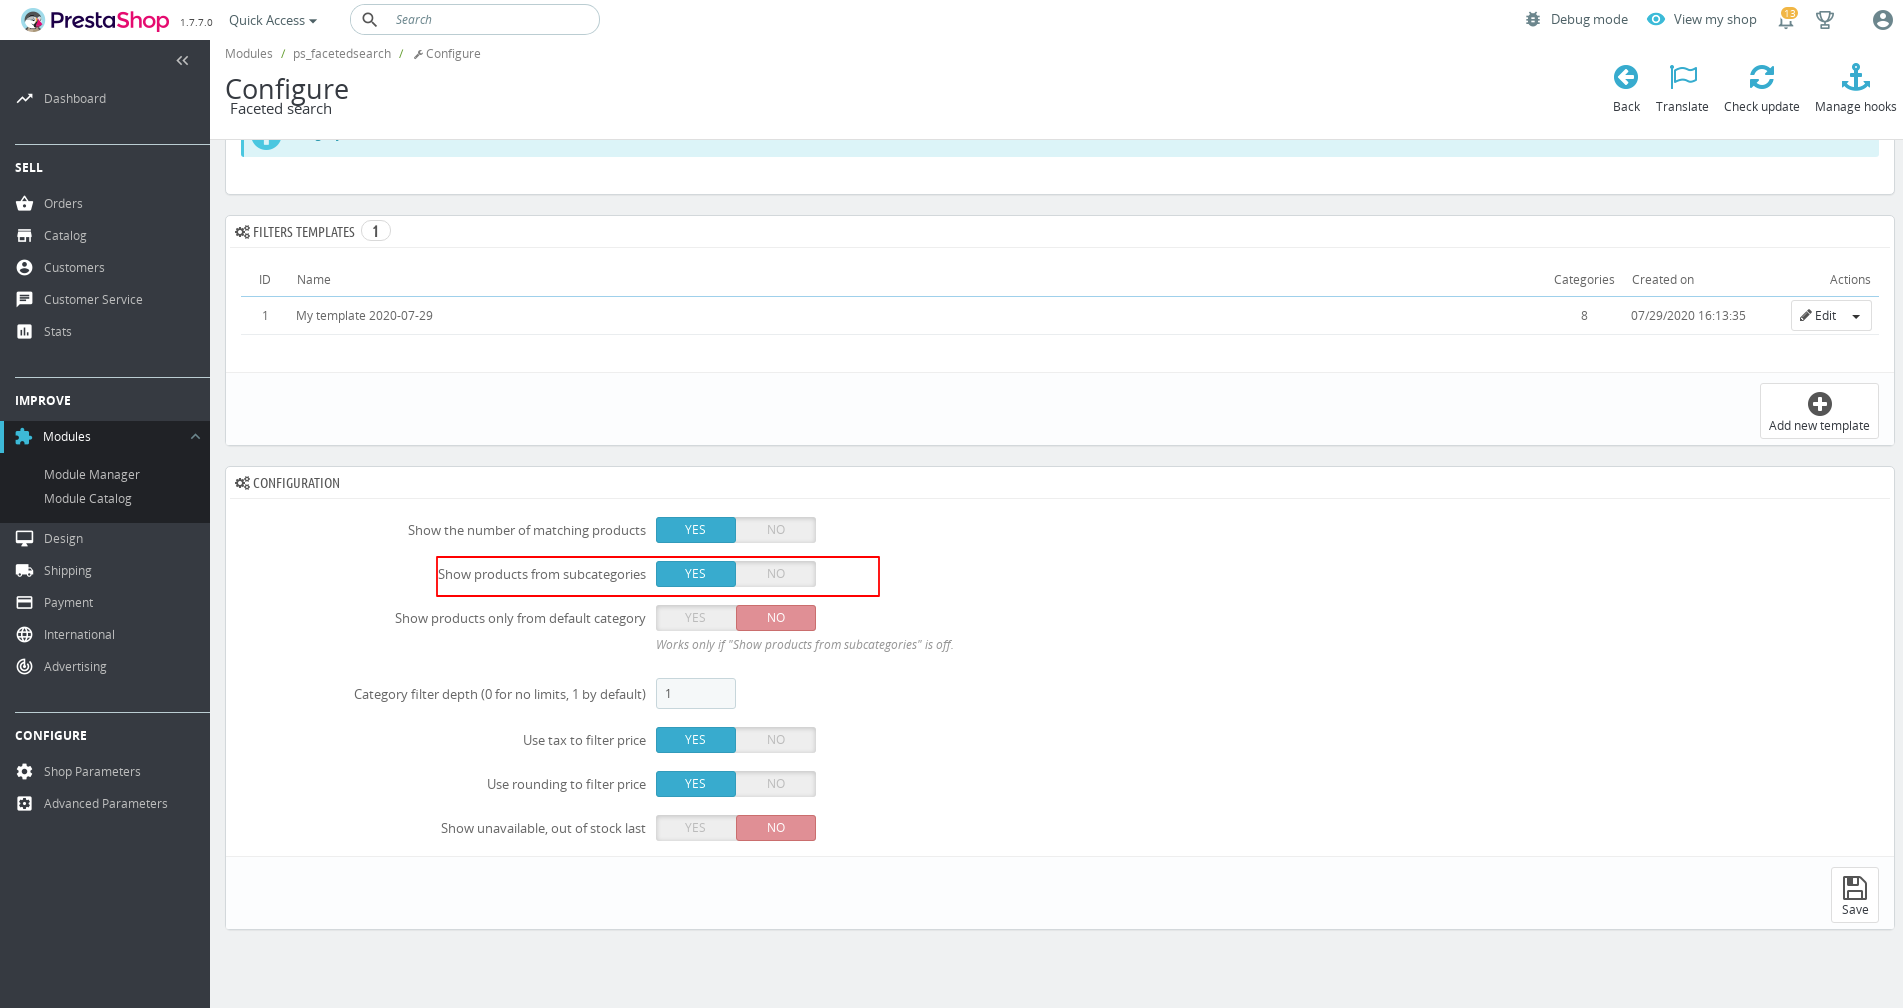The image size is (1903, 1008).
Task: Click the Dashboard trend icon
Action: [x=25, y=98]
